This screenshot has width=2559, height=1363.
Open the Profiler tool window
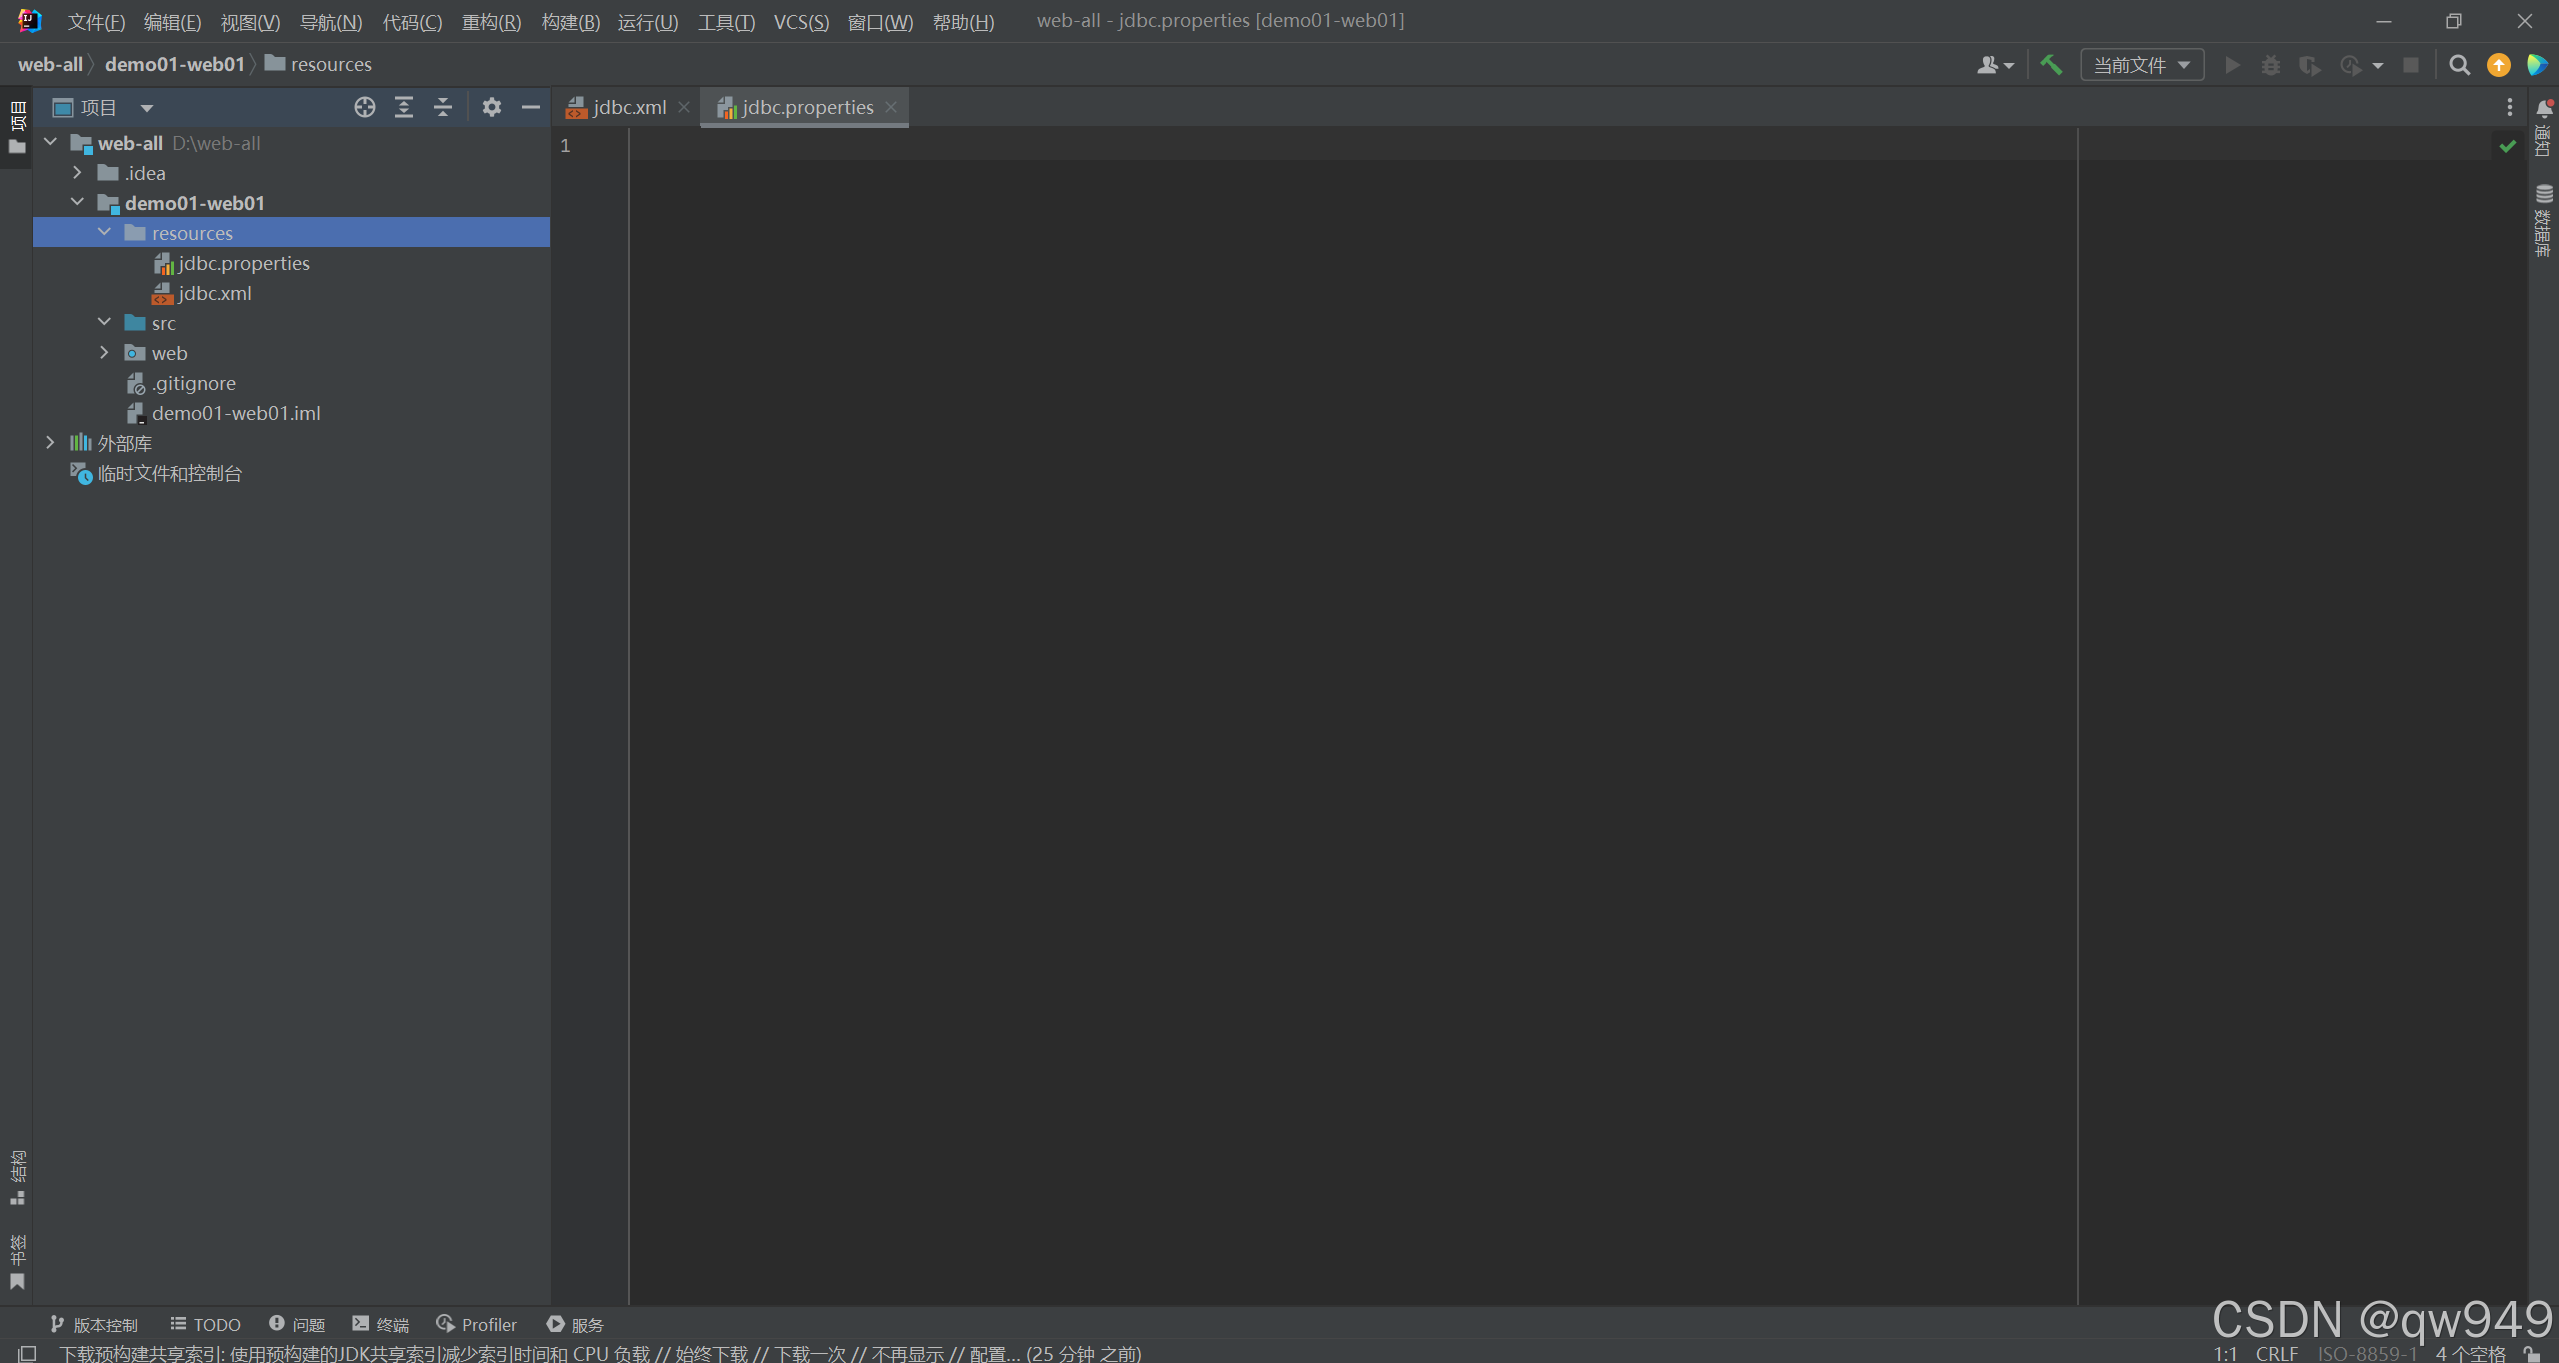(477, 1324)
